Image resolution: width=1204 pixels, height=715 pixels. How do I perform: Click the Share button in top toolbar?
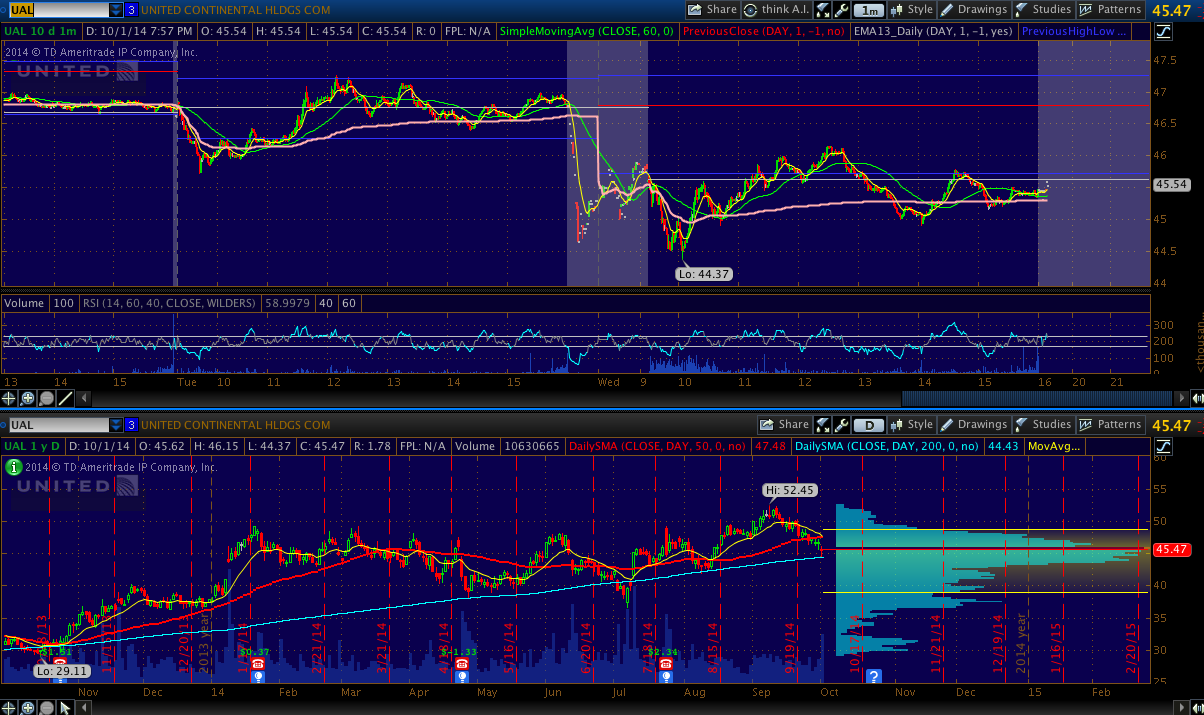pyautogui.click(x=712, y=10)
